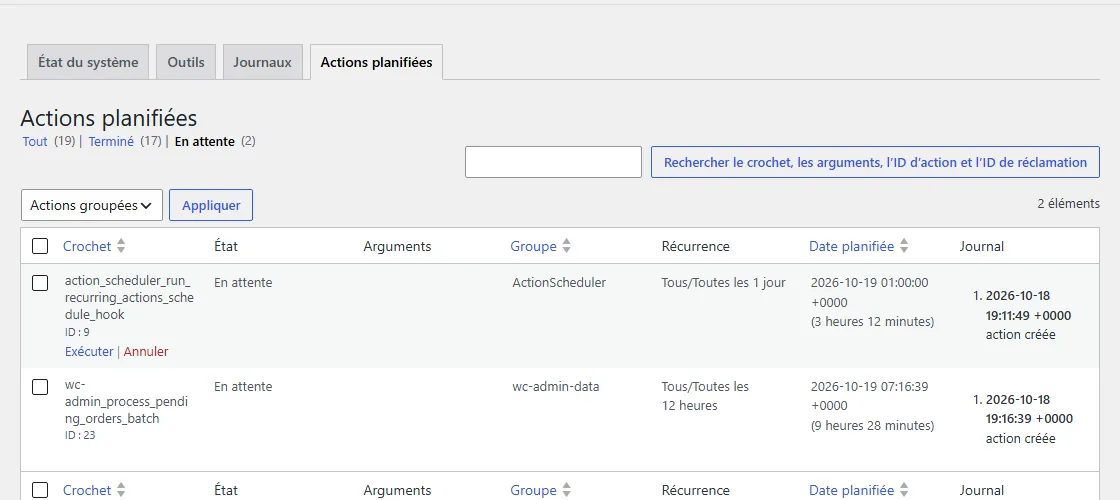Click the action_scheduler_run_recurring hook name
The image size is (1120, 500).
[129, 299]
